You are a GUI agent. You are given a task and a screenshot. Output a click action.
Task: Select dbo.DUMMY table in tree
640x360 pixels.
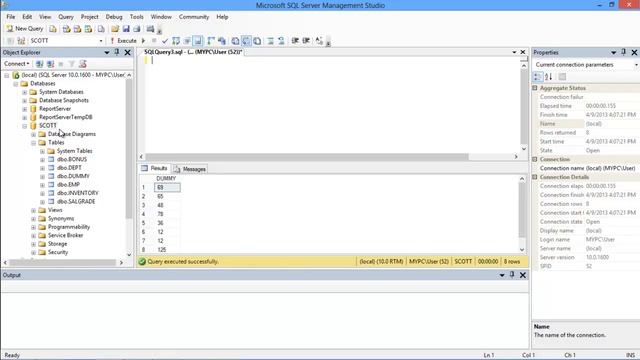point(73,176)
